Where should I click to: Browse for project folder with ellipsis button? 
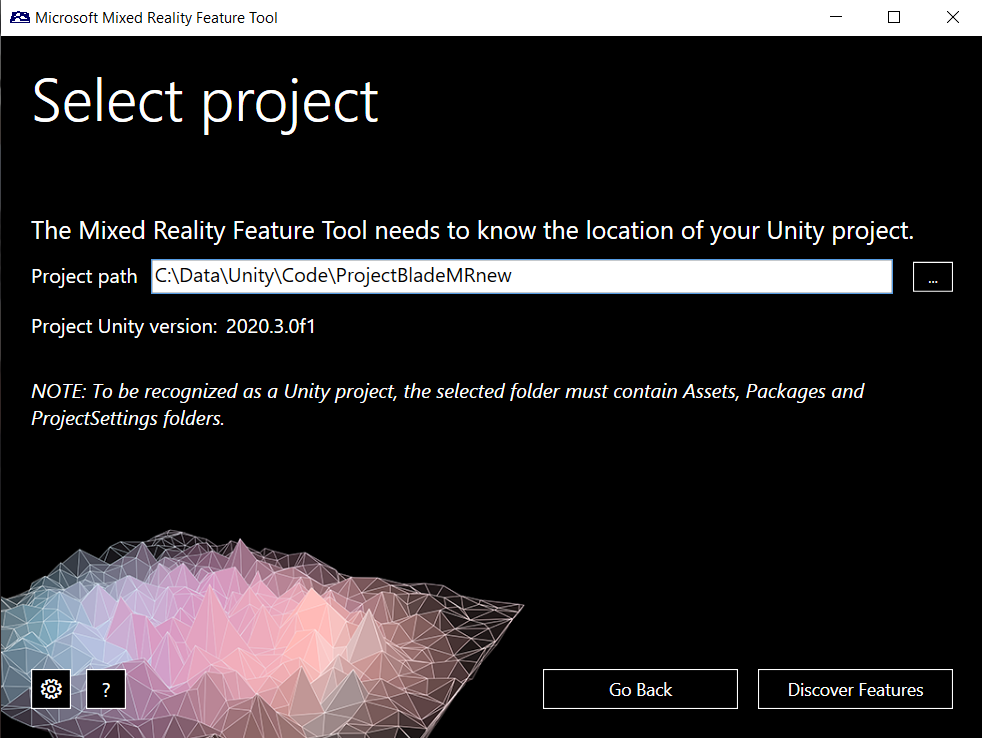[x=933, y=277]
